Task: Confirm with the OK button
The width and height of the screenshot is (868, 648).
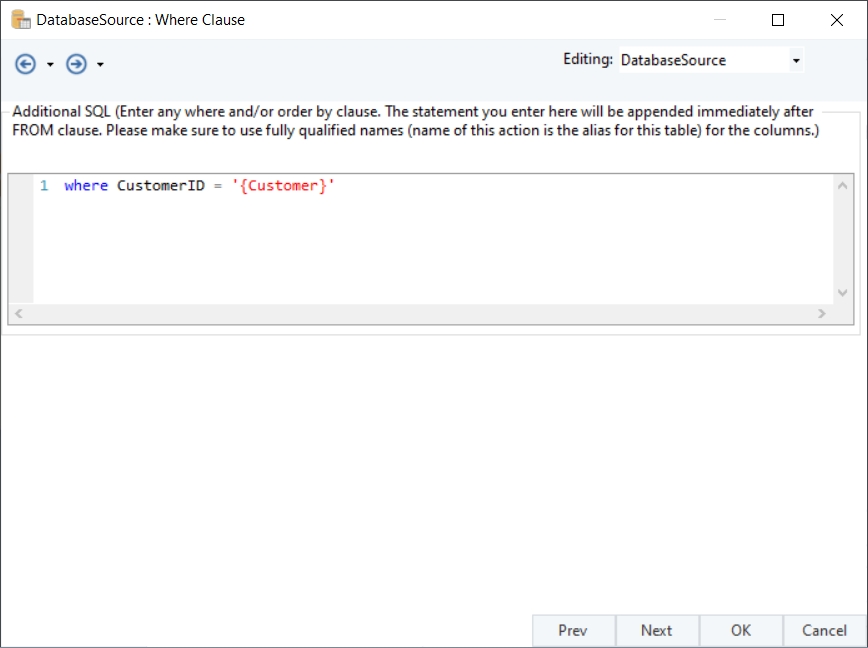Action: (740, 630)
